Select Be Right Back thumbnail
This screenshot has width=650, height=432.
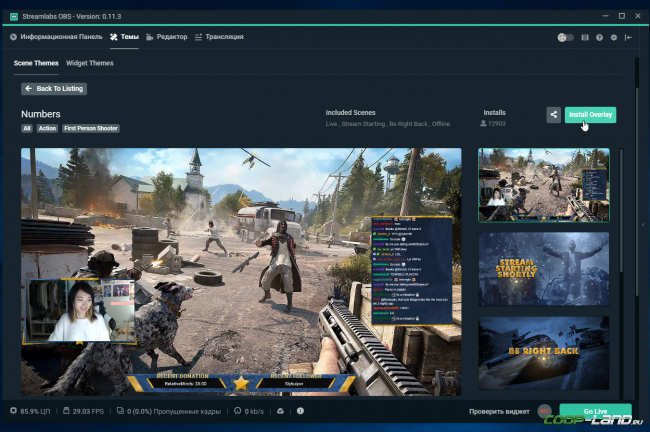click(x=544, y=353)
